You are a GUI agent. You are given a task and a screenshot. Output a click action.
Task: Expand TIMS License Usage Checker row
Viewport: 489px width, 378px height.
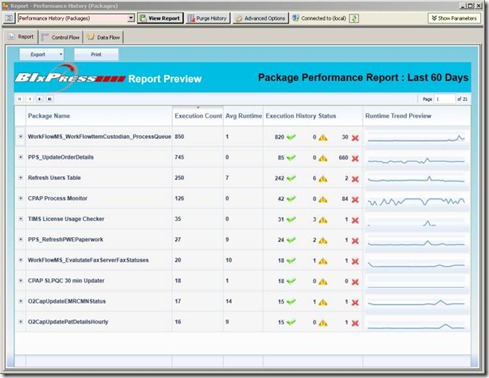click(x=20, y=219)
